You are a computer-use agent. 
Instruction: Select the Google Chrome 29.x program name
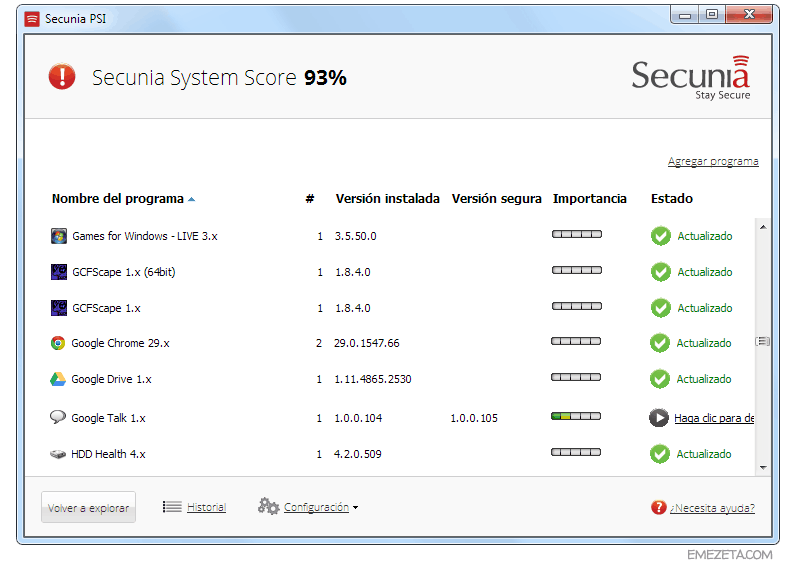click(x=120, y=343)
